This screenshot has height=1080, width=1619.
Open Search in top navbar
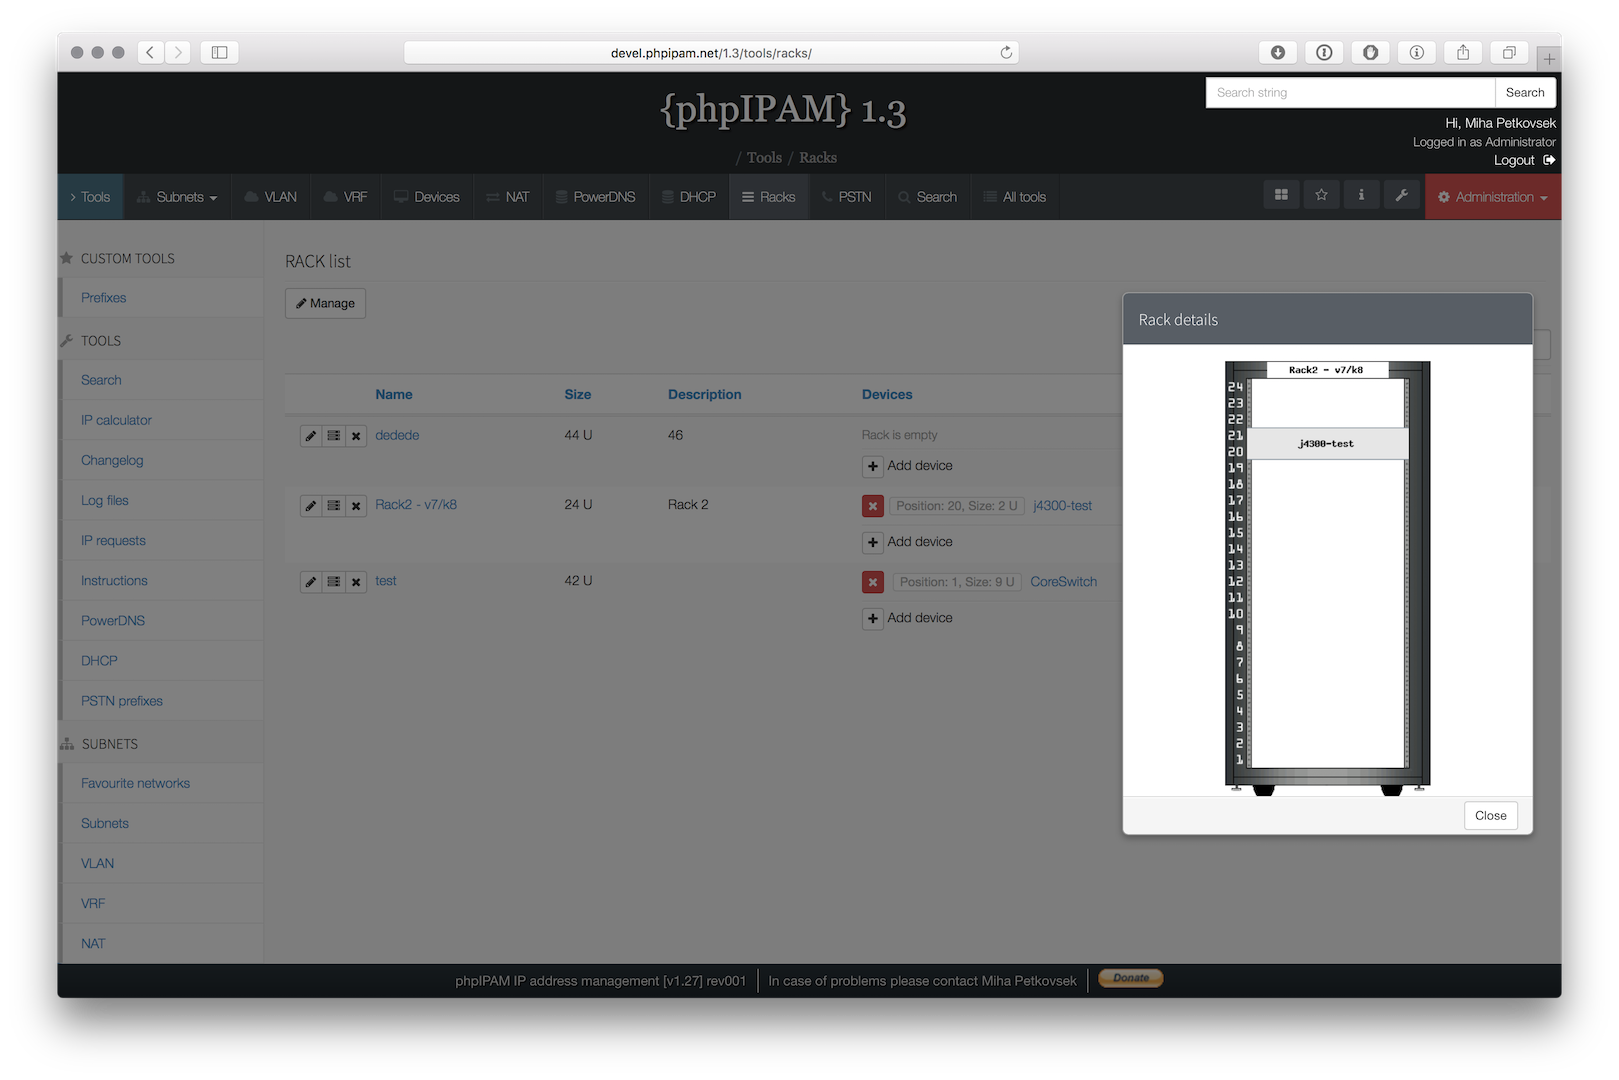(928, 197)
